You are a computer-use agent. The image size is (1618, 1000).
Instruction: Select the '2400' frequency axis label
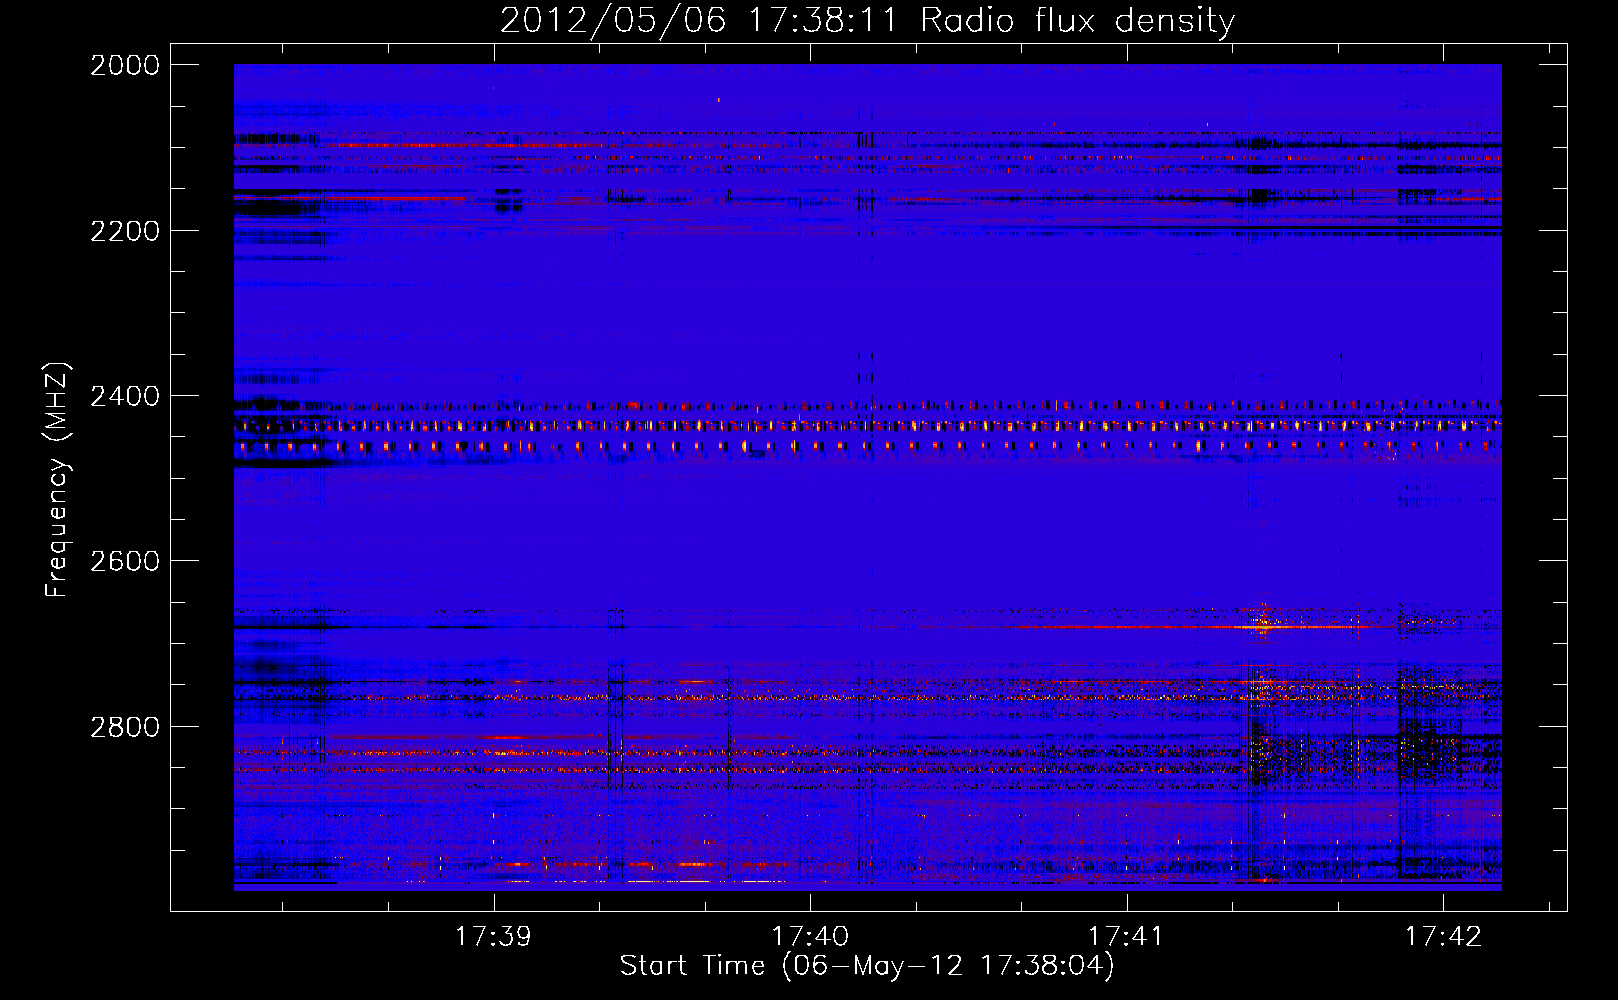tap(125, 396)
